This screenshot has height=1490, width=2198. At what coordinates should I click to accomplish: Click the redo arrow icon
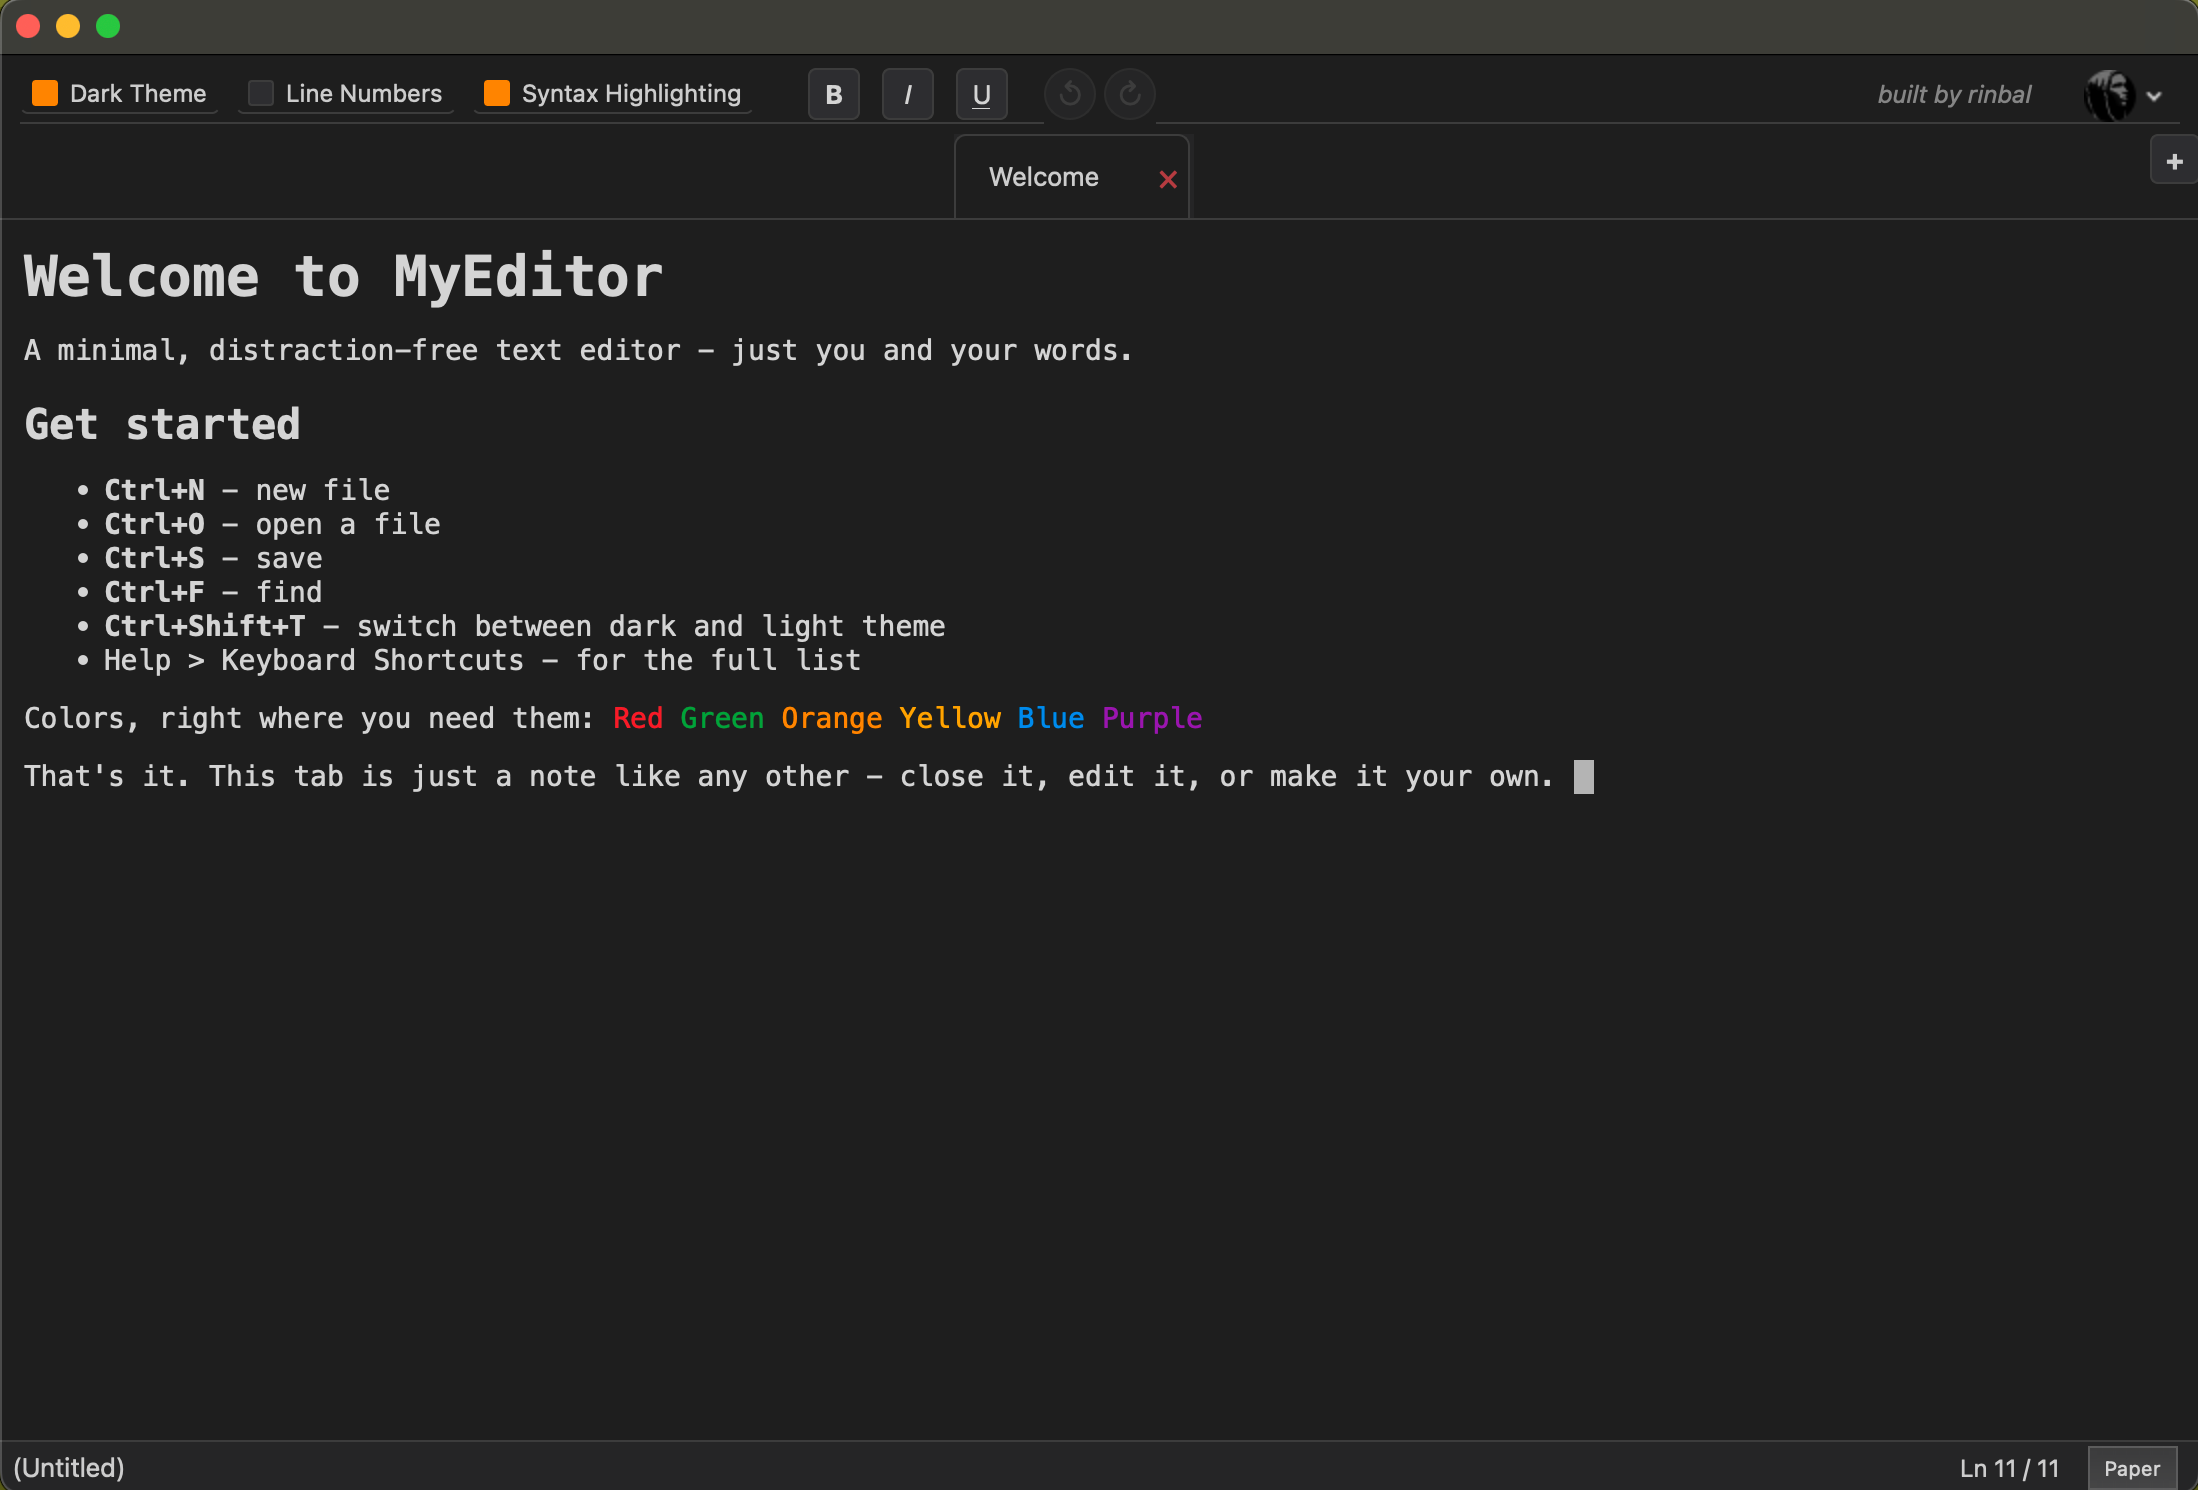(x=1130, y=94)
